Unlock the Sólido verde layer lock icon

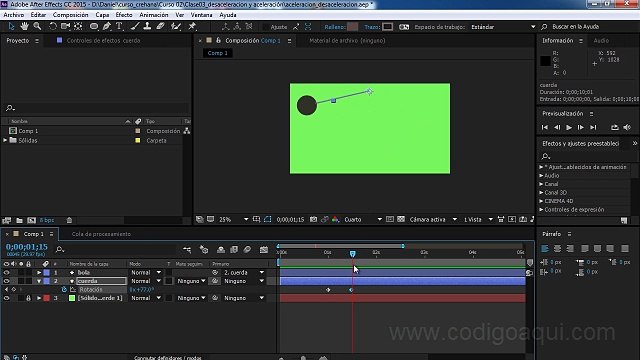[x=28, y=298]
